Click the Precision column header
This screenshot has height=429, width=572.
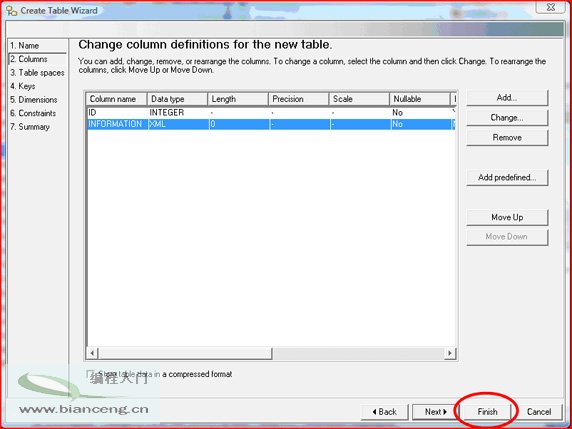(298, 99)
